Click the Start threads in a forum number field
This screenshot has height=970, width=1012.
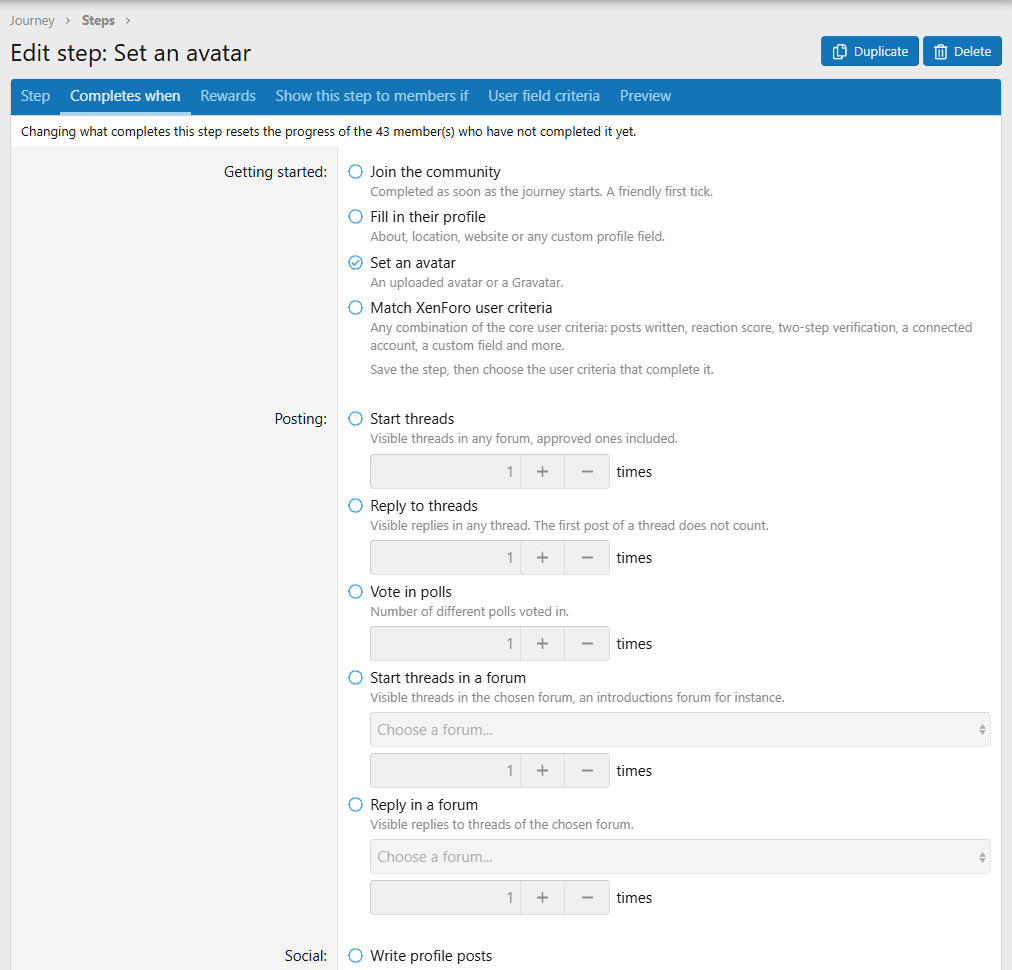pyautogui.click(x=445, y=771)
